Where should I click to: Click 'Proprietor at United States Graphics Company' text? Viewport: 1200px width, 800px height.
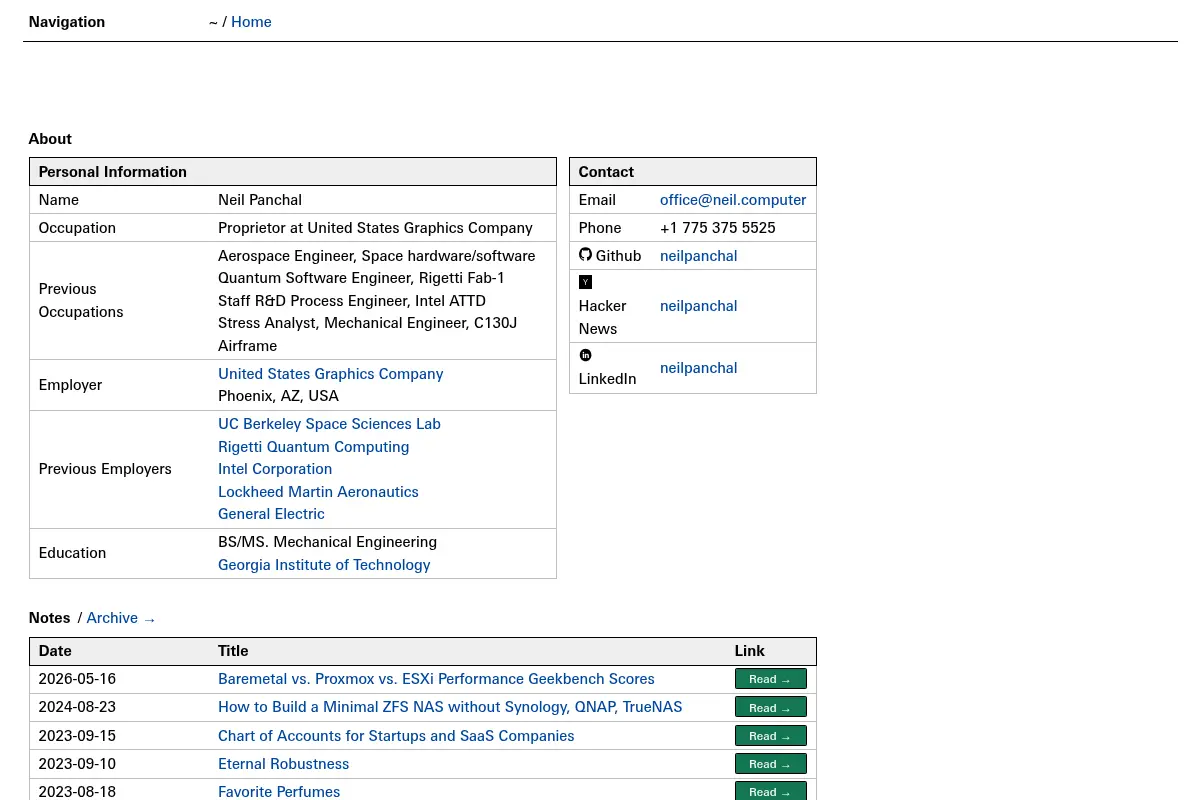[x=375, y=228]
